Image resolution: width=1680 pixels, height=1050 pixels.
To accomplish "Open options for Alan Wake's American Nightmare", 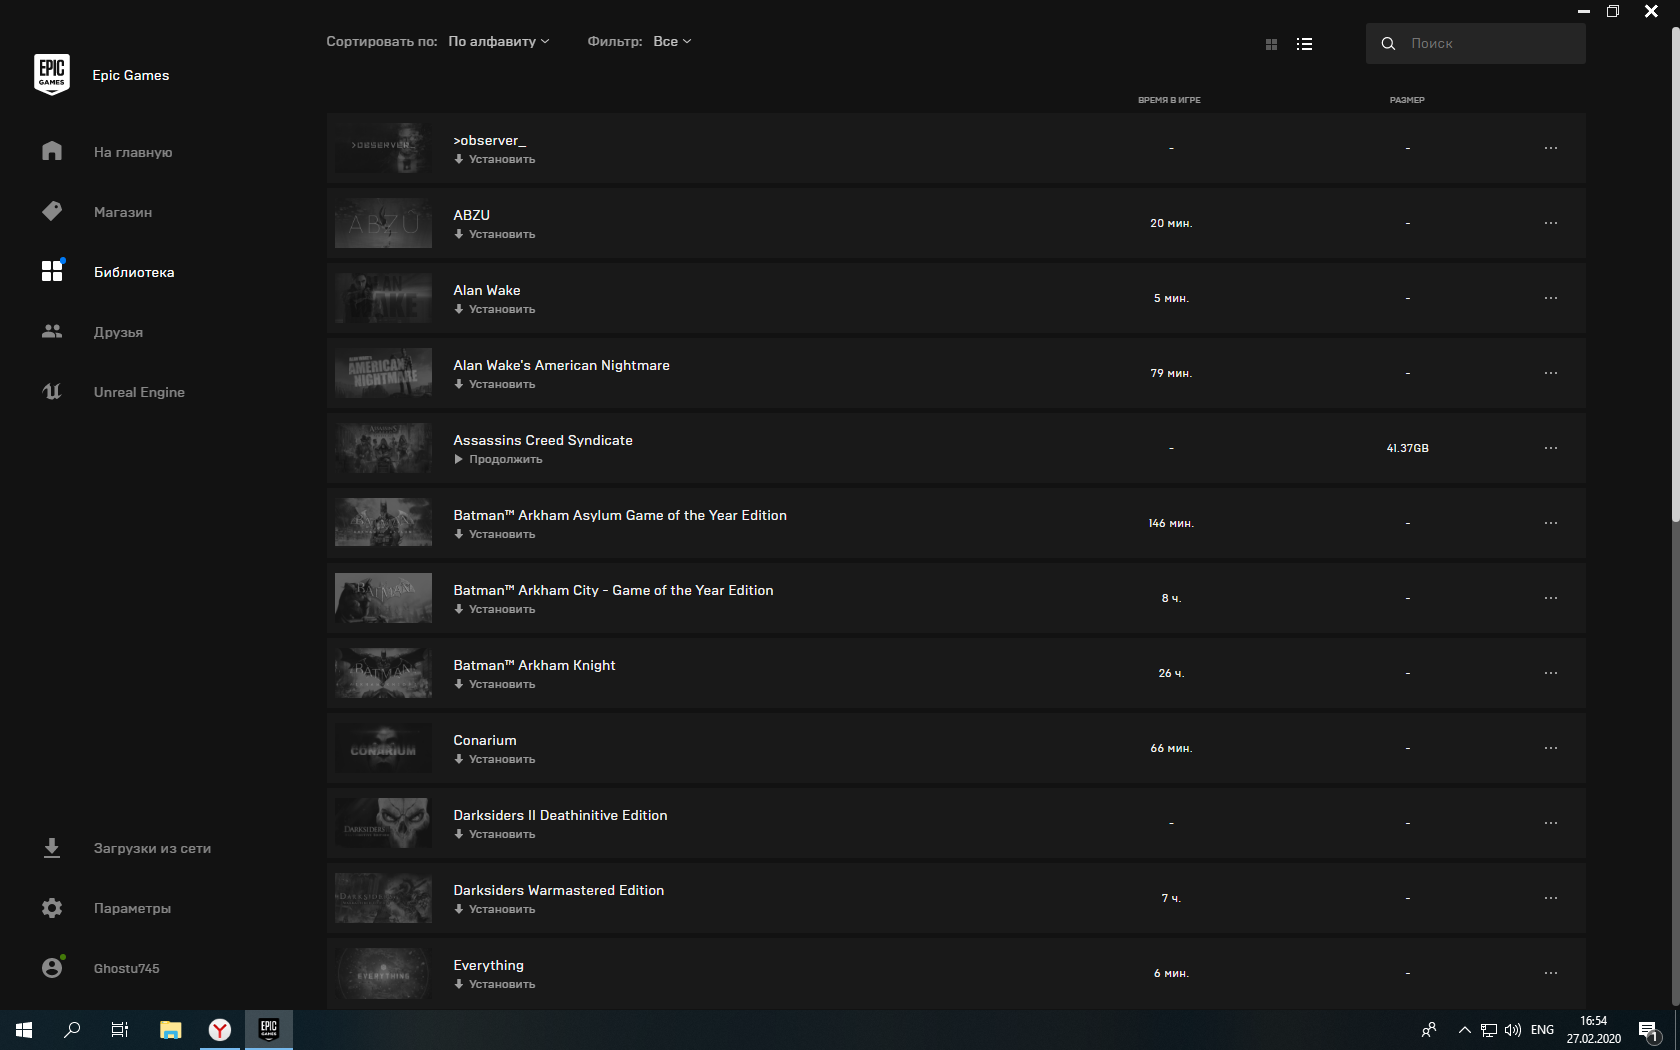I will 1551,373.
